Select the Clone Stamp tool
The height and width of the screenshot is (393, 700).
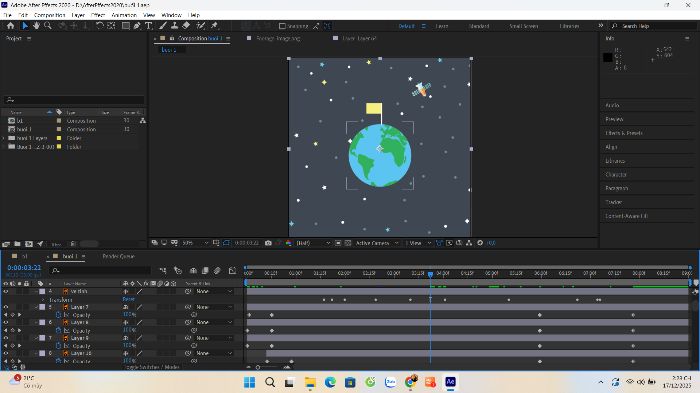175,26
